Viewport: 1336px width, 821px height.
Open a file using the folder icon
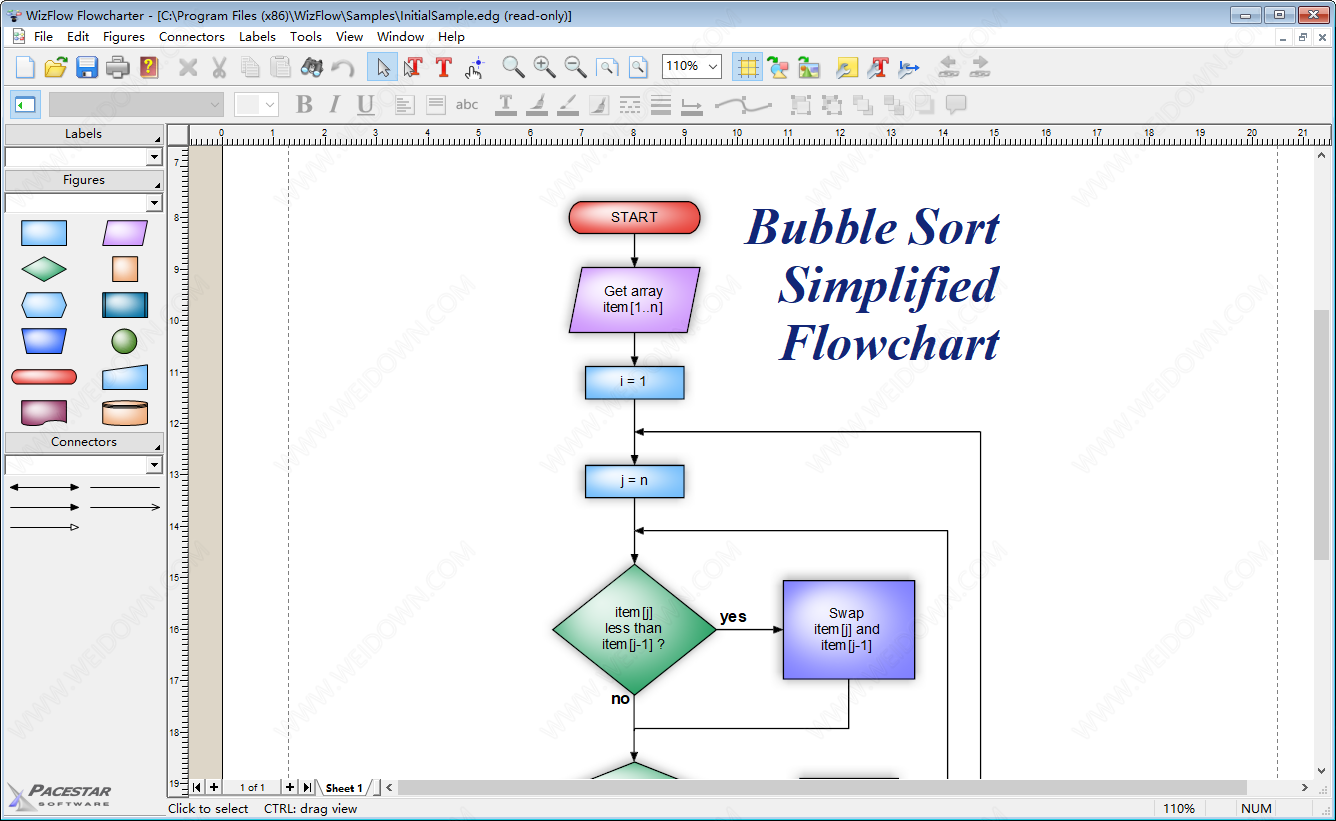tap(56, 67)
